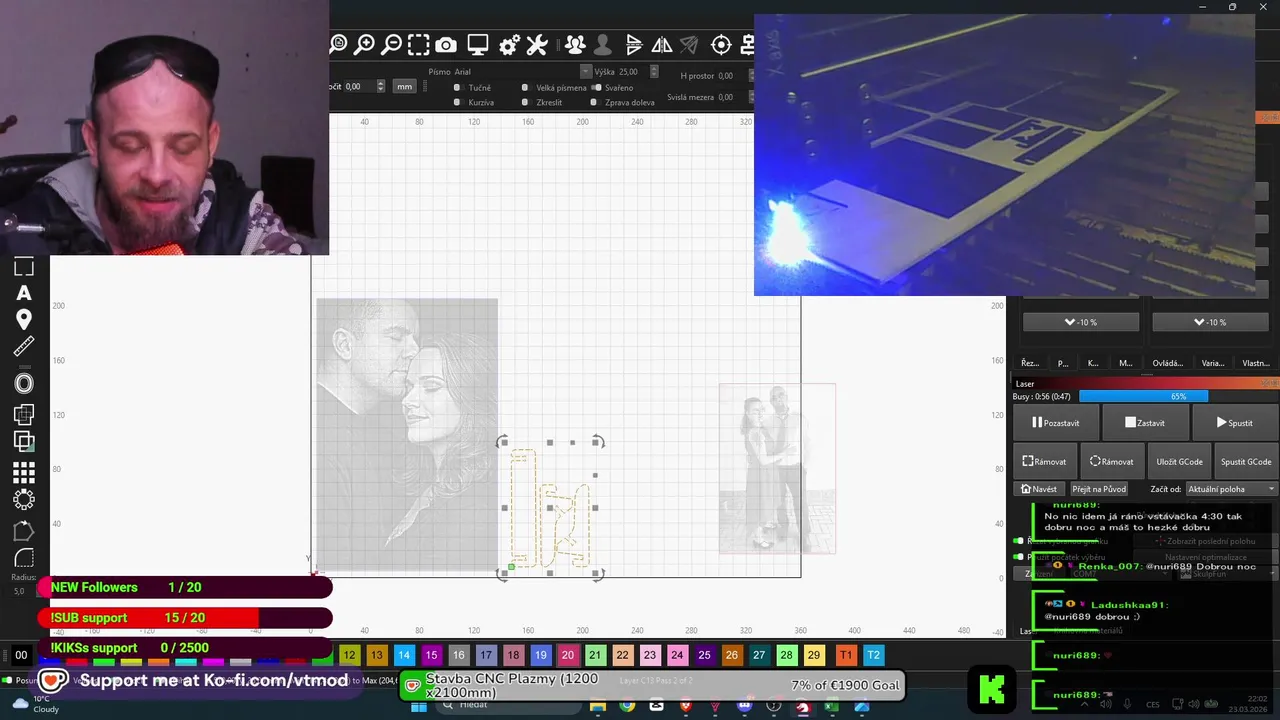
Task: Click the Navést home button
Action: click(1038, 489)
